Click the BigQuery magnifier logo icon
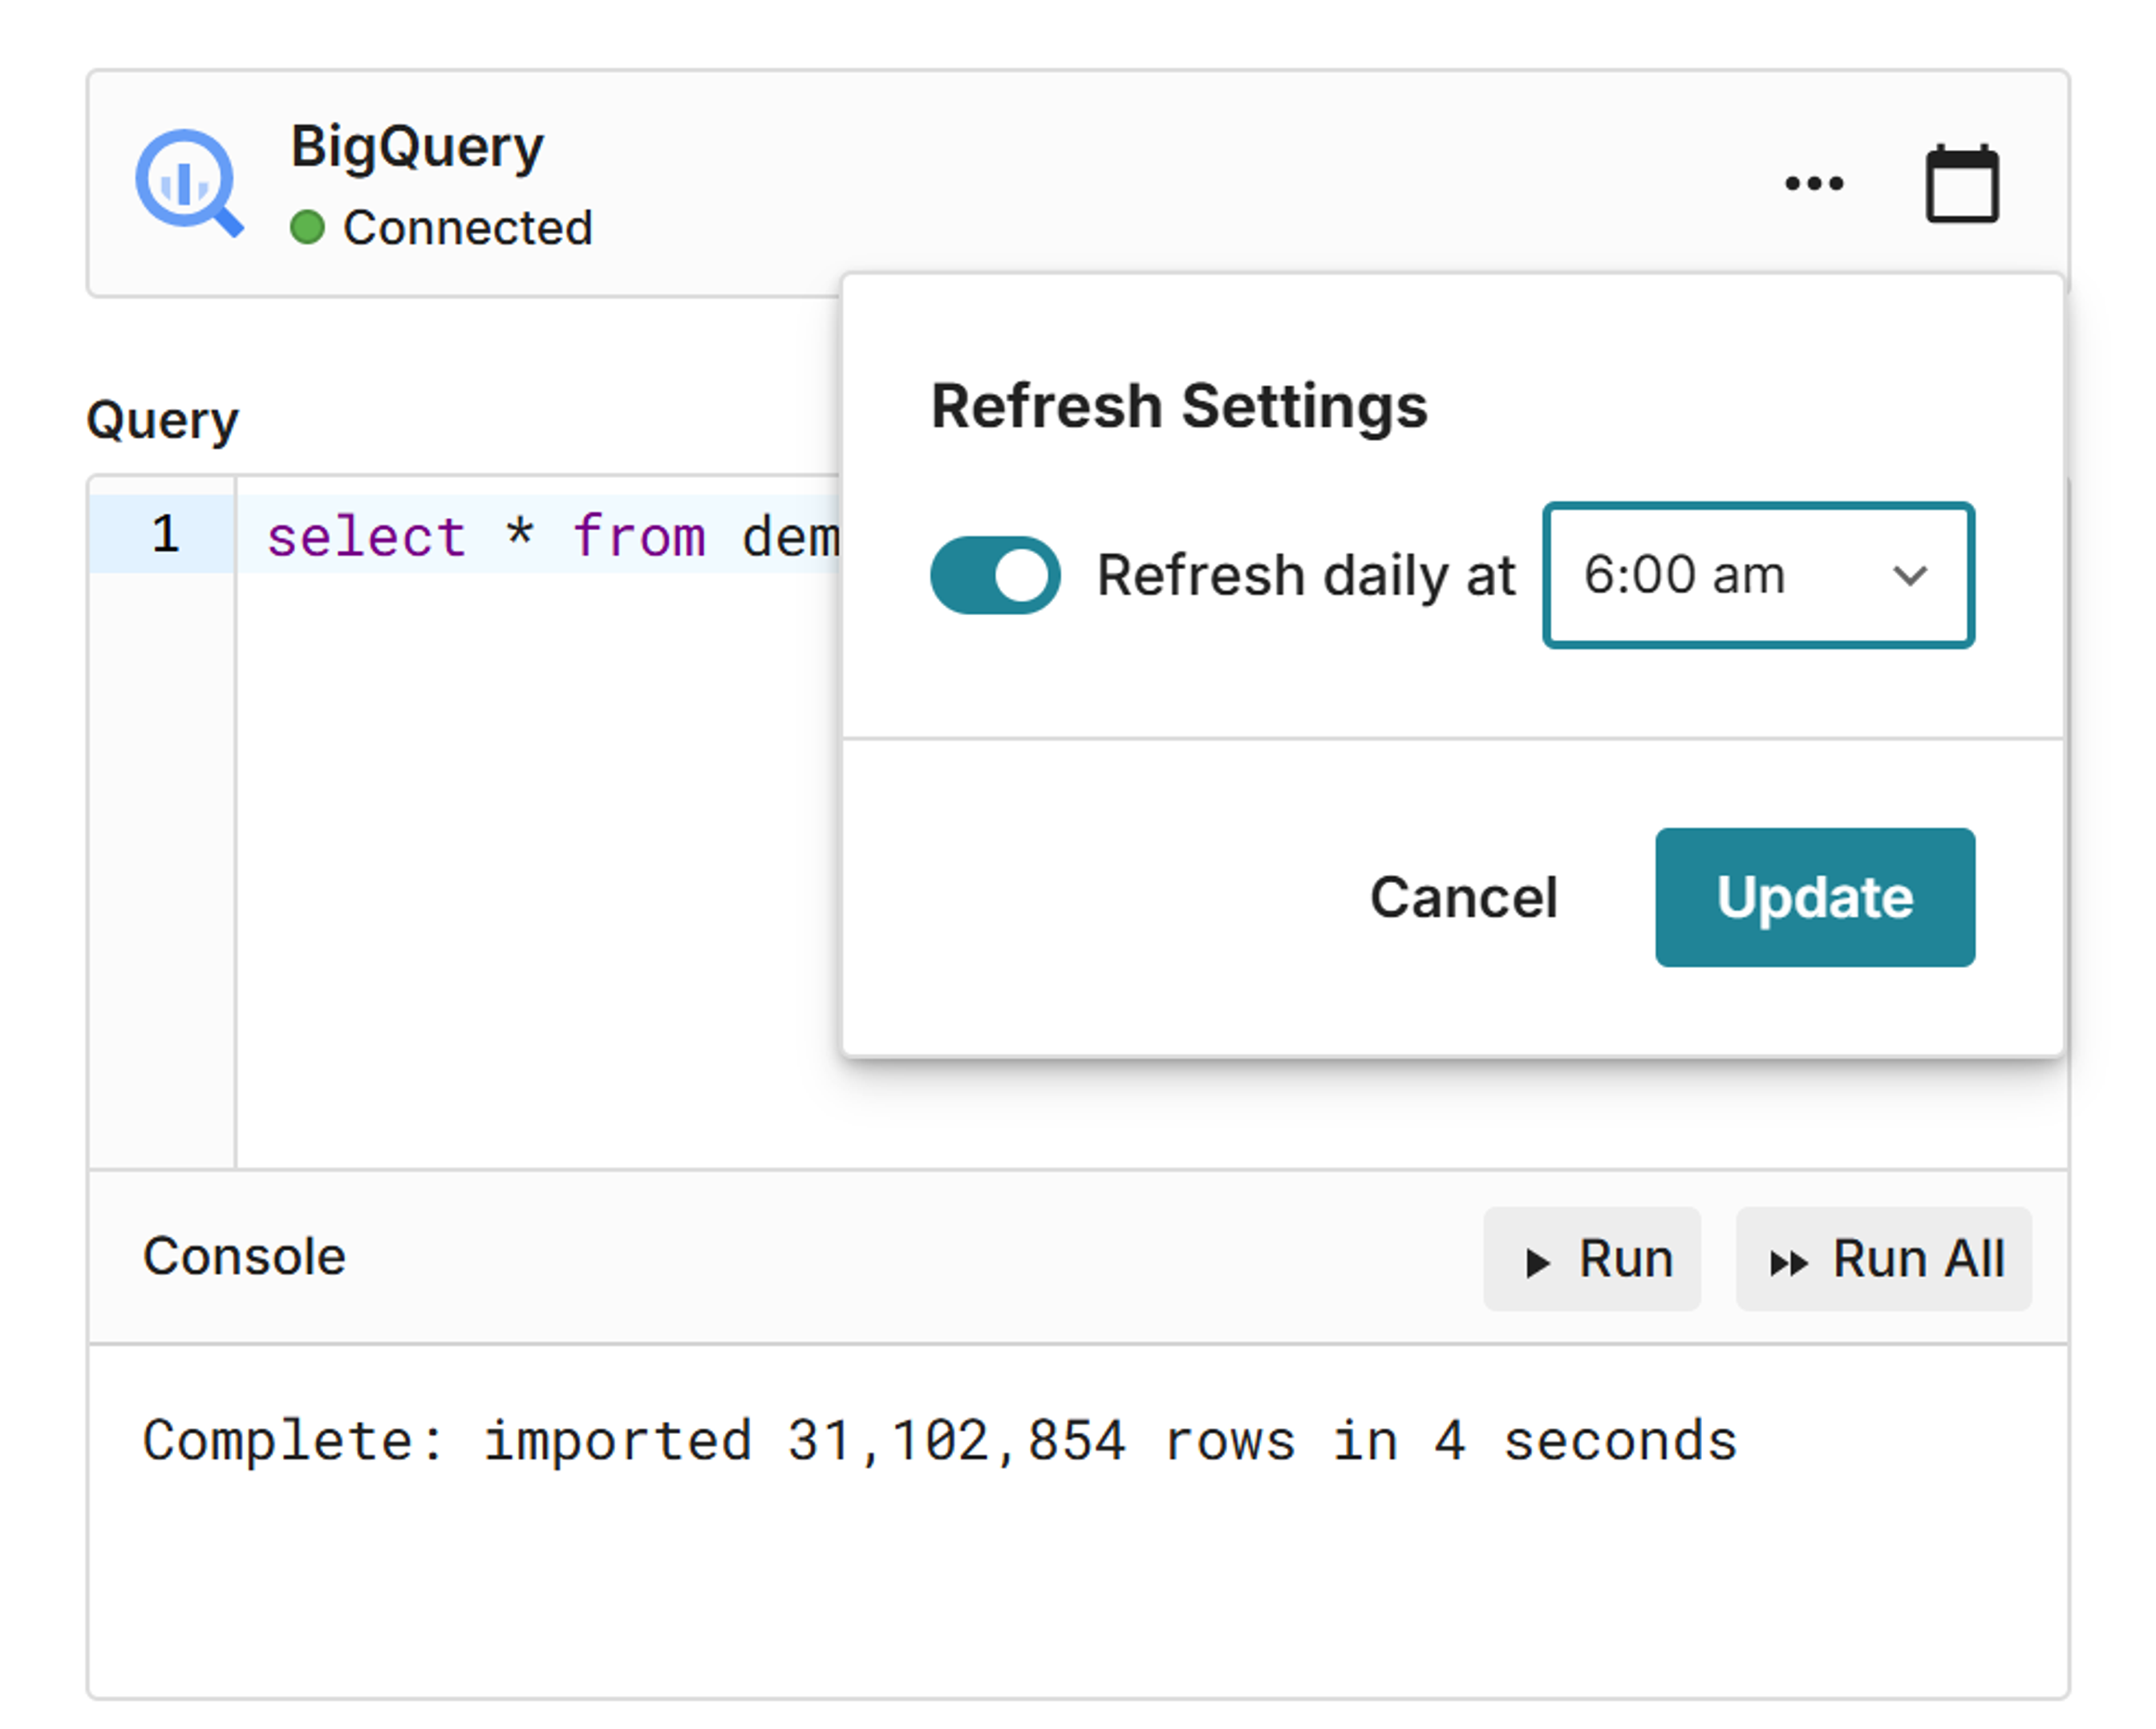This screenshot has width=2156, height=1729. click(x=188, y=183)
